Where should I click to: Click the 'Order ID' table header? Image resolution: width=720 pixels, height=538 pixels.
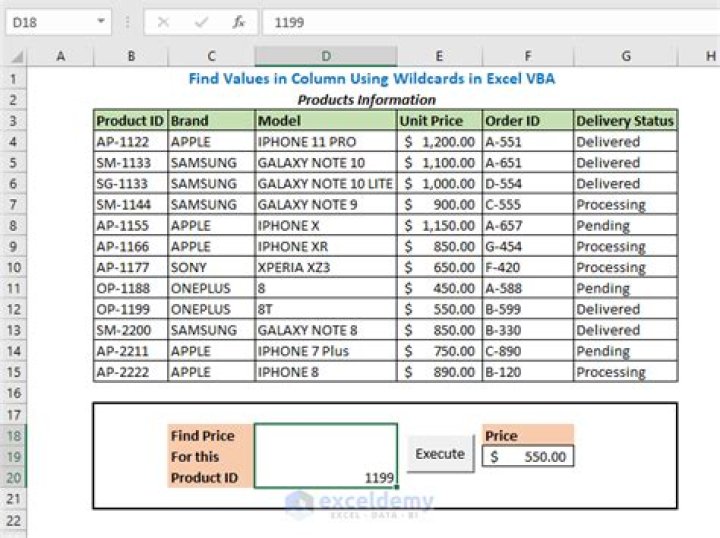tap(528, 121)
